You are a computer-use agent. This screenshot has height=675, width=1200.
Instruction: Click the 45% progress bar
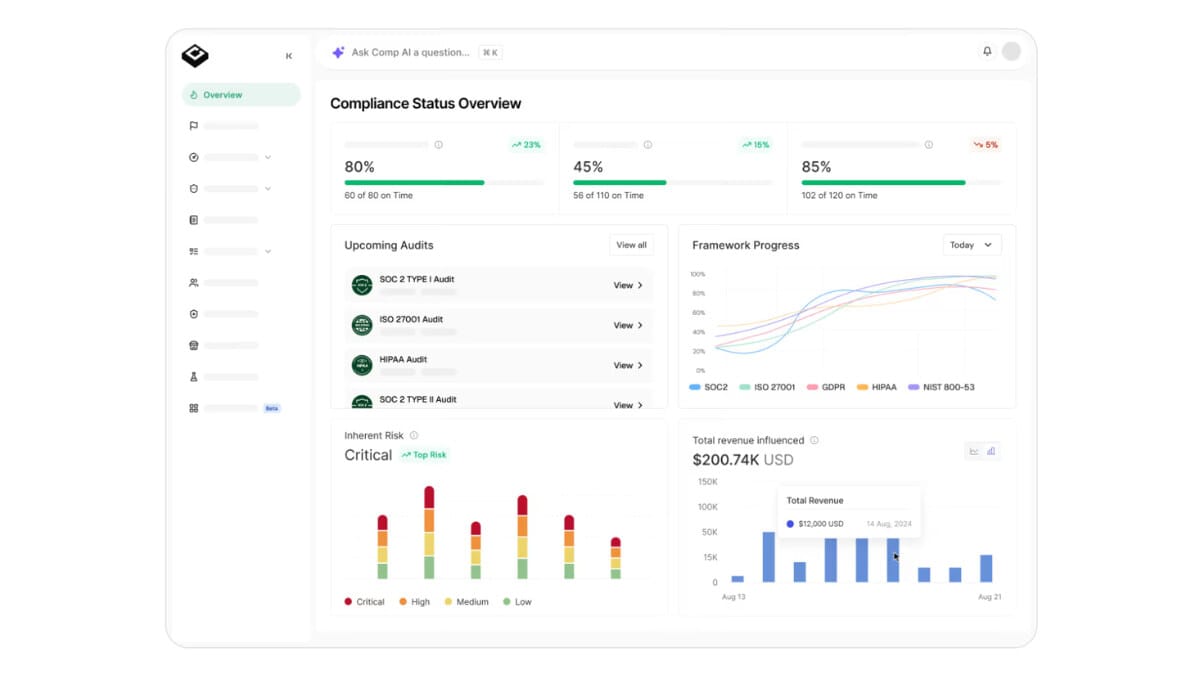pyautogui.click(x=672, y=183)
